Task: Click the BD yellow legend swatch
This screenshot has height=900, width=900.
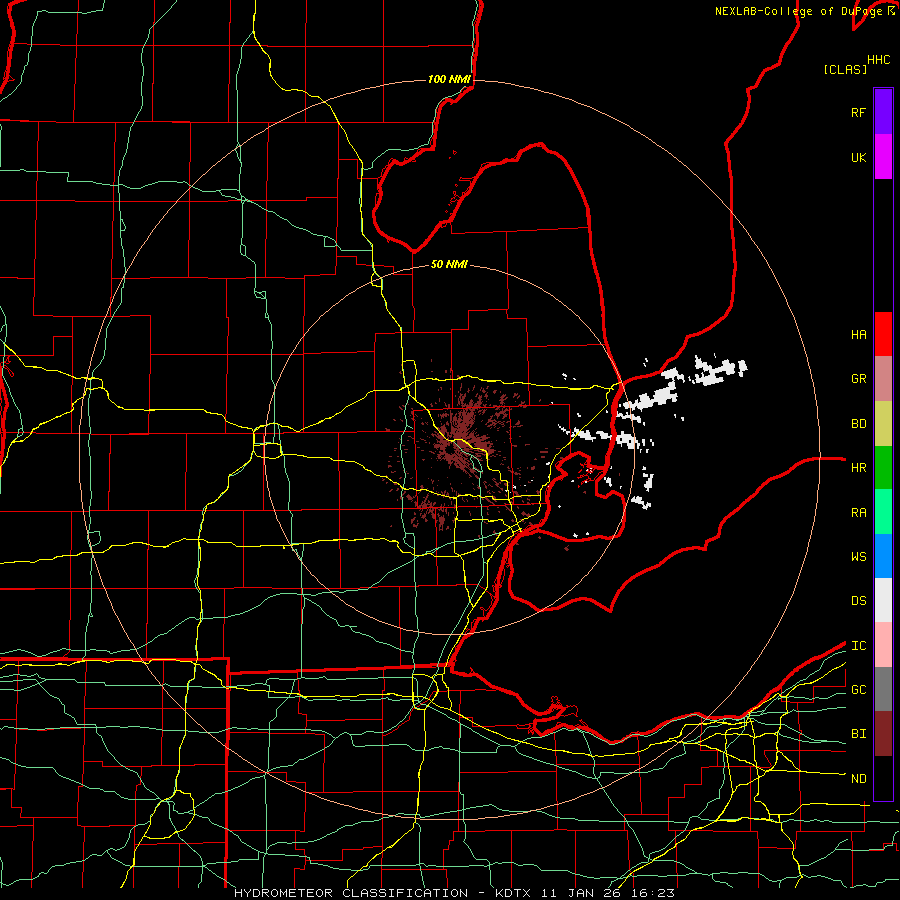Action: tap(883, 424)
